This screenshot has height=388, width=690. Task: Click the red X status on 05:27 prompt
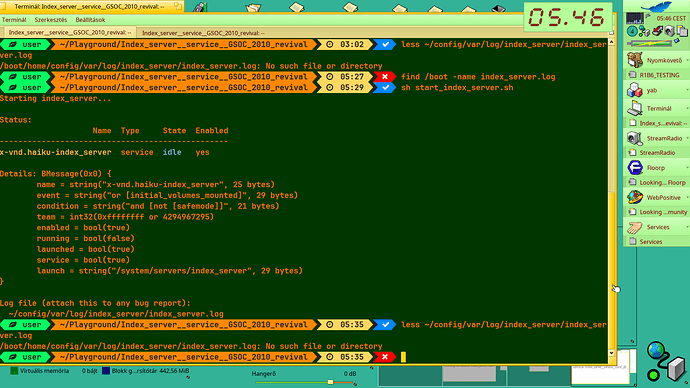click(385, 77)
